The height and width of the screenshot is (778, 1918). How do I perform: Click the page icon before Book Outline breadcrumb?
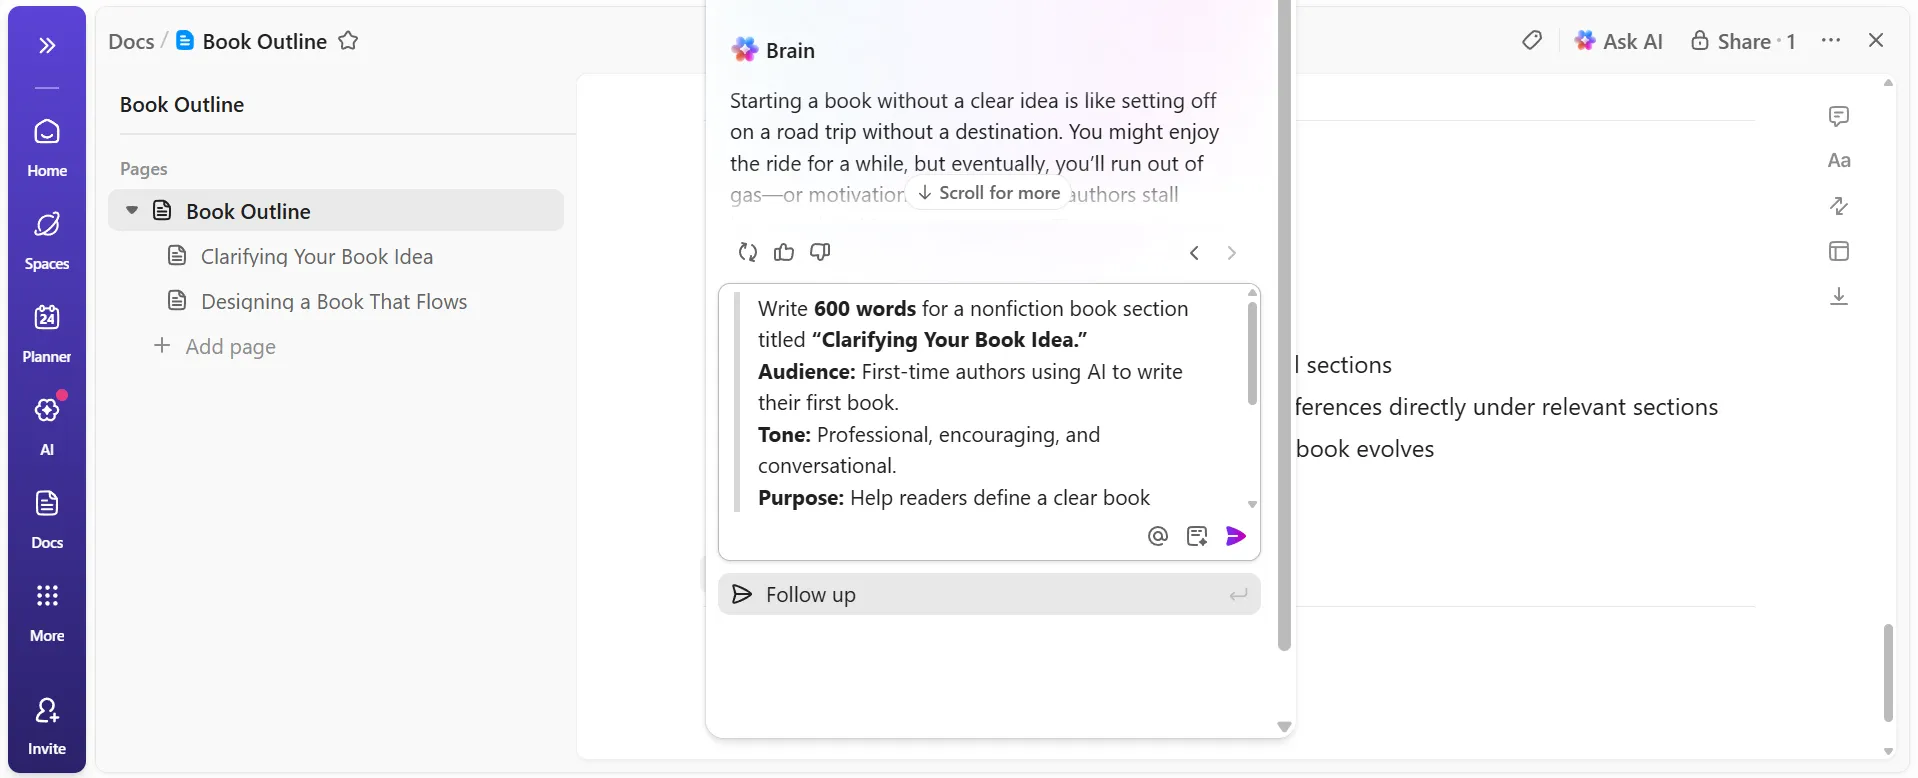click(x=185, y=40)
